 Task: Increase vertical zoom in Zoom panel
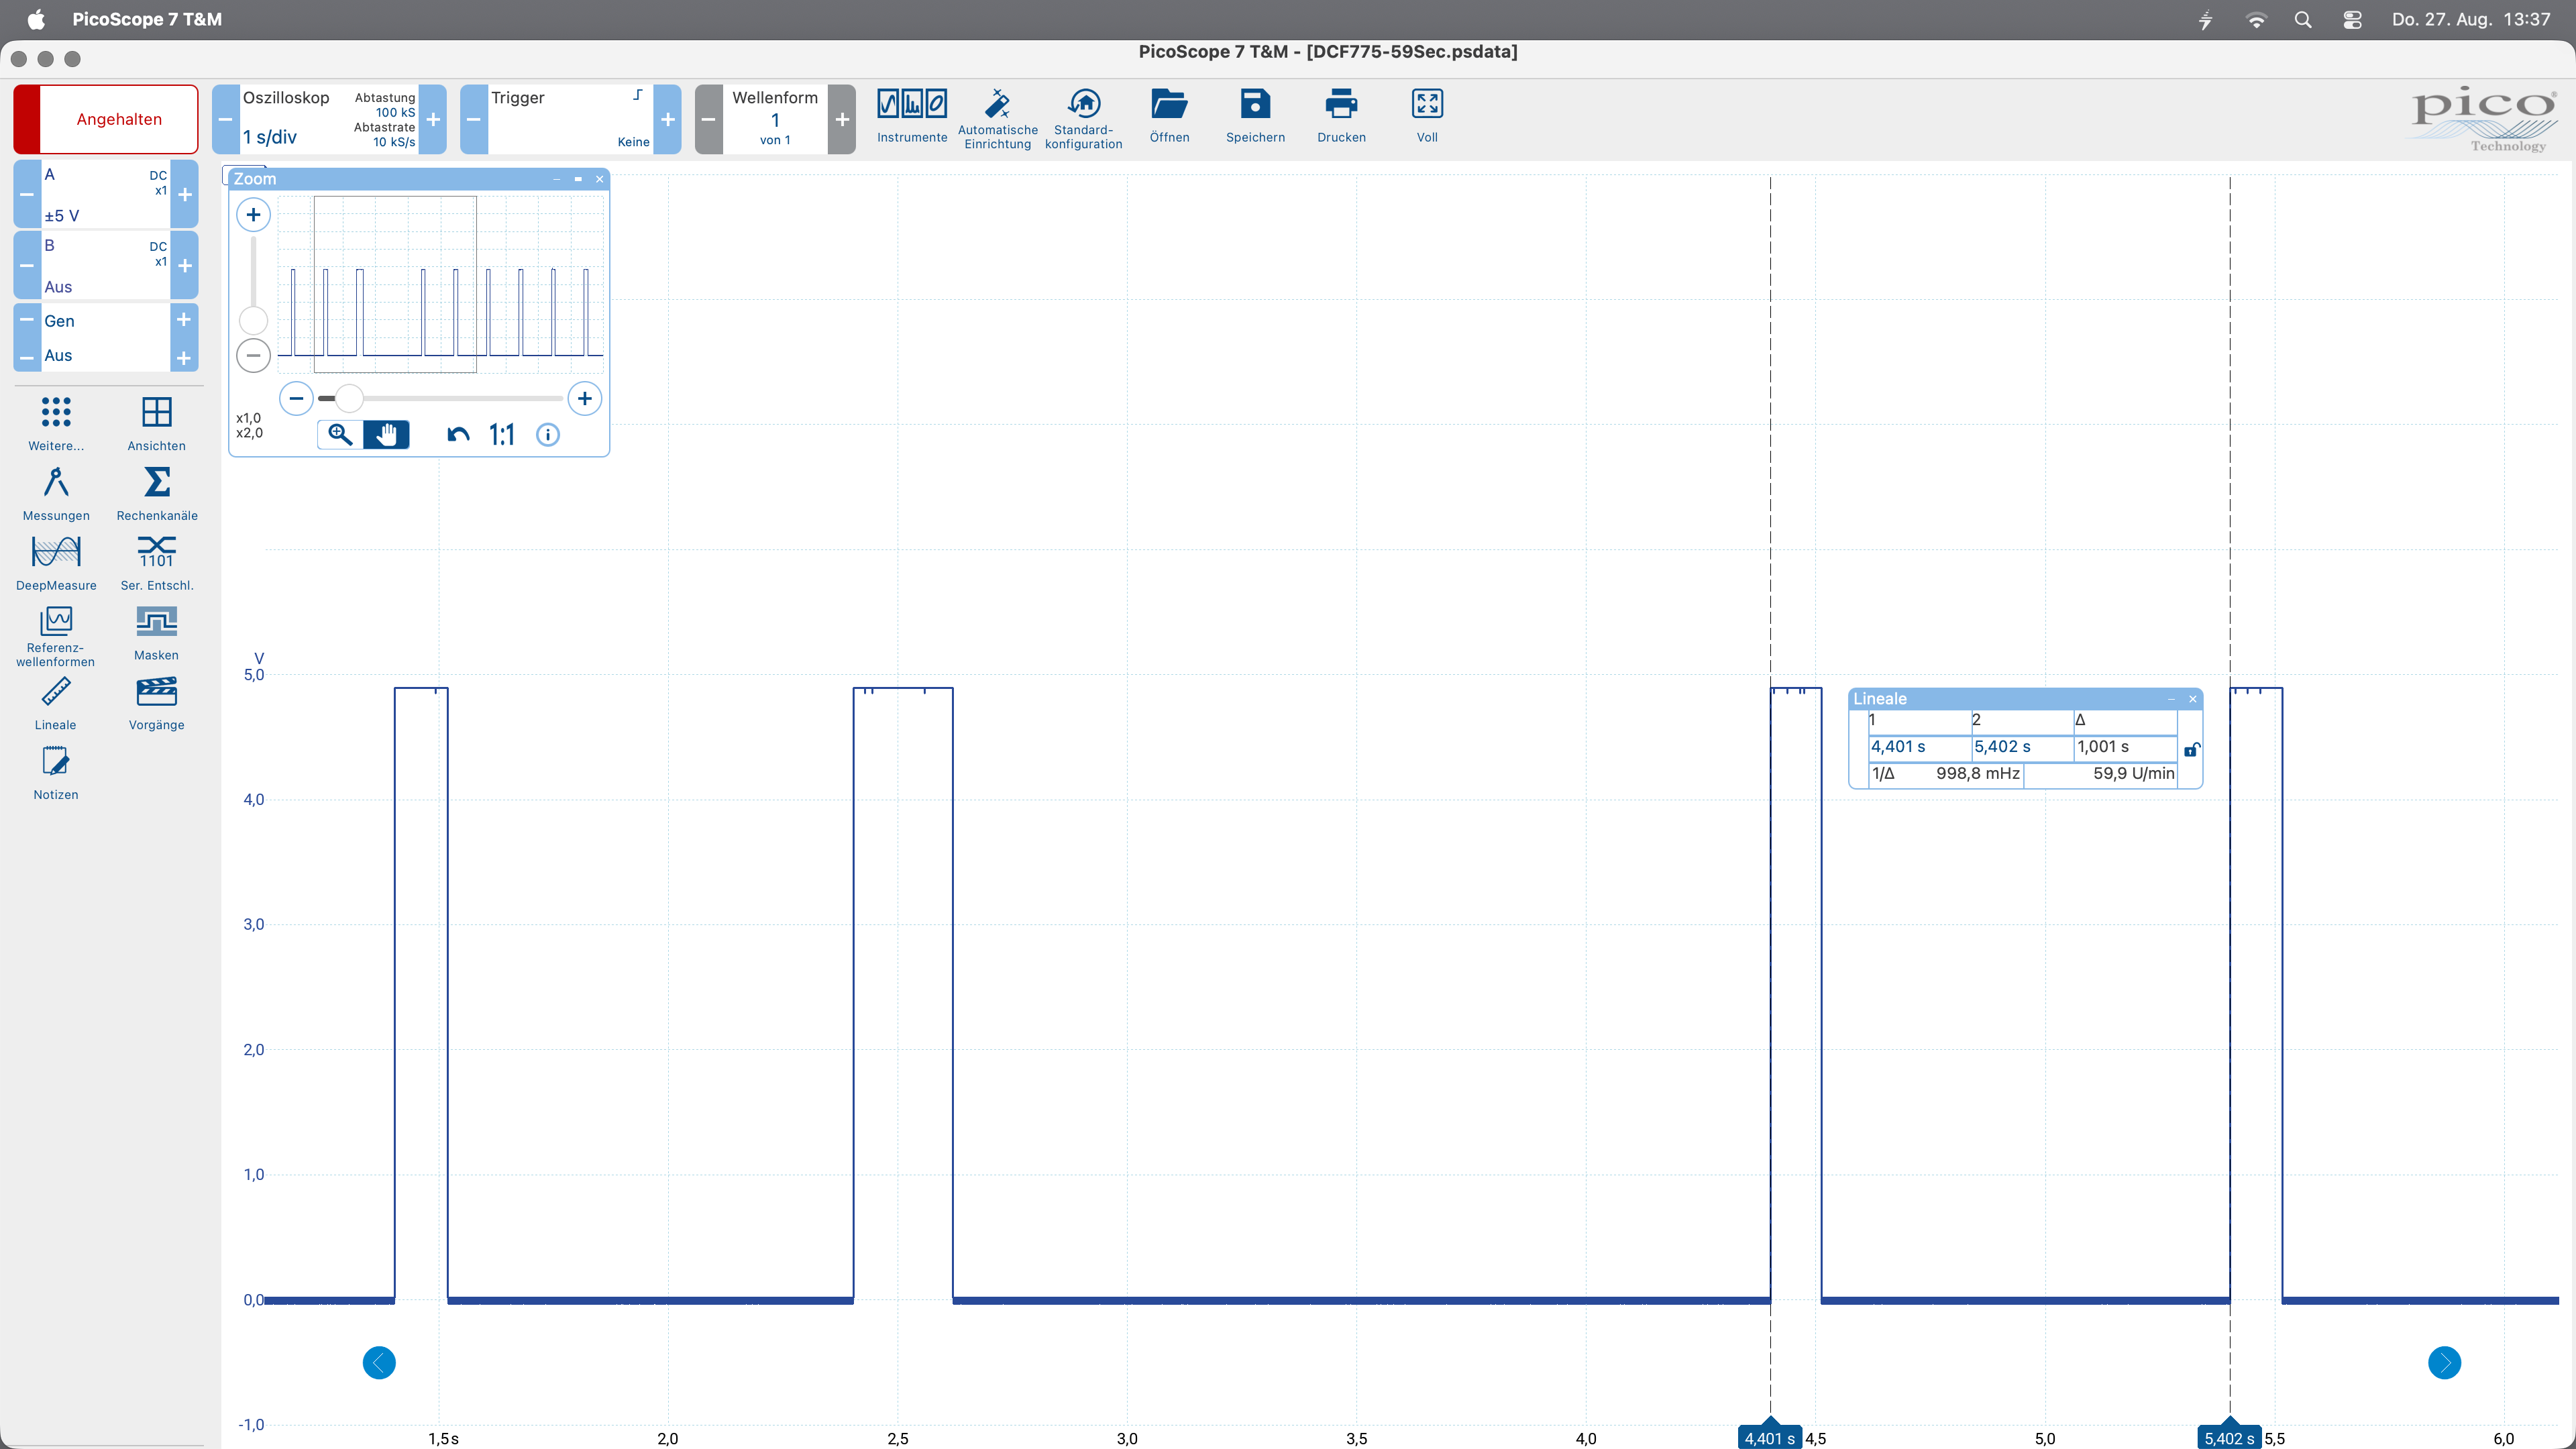pos(253,214)
